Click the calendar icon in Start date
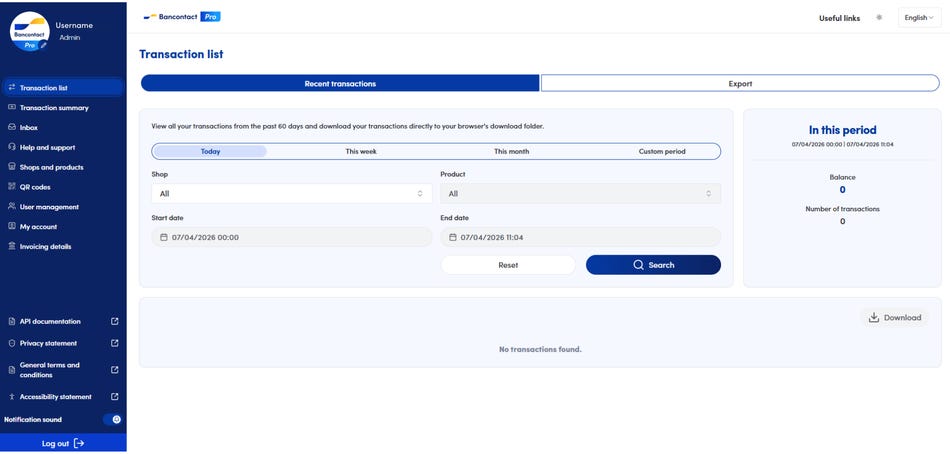 [x=164, y=237]
